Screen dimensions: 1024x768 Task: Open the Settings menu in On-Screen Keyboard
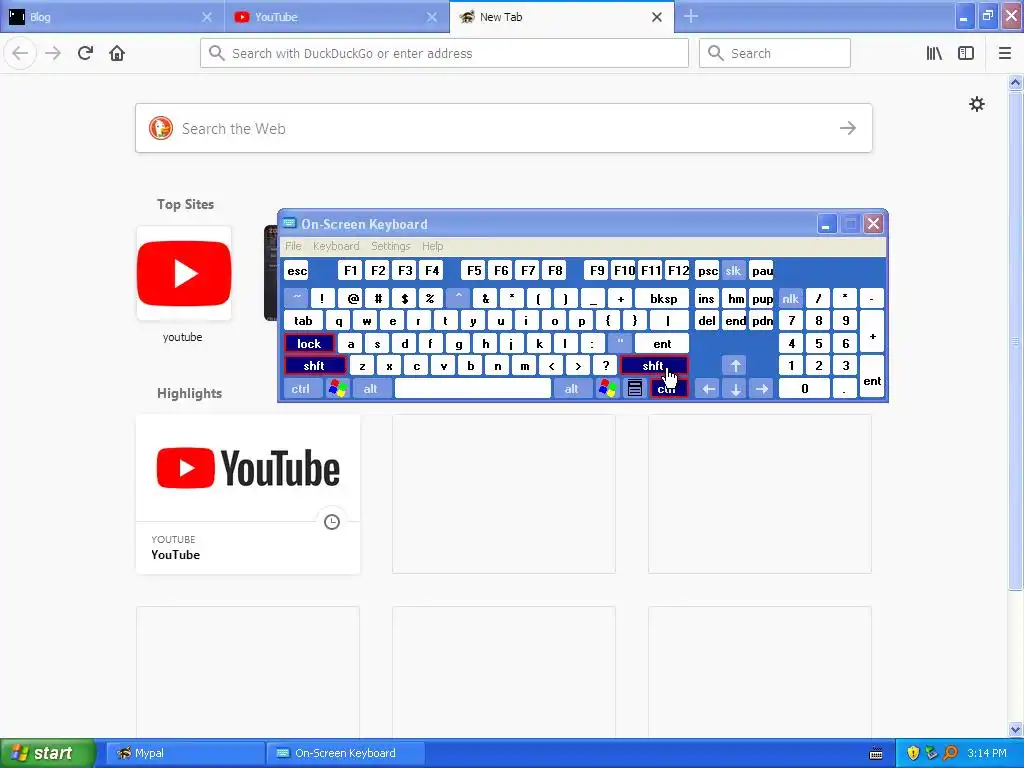(x=391, y=246)
